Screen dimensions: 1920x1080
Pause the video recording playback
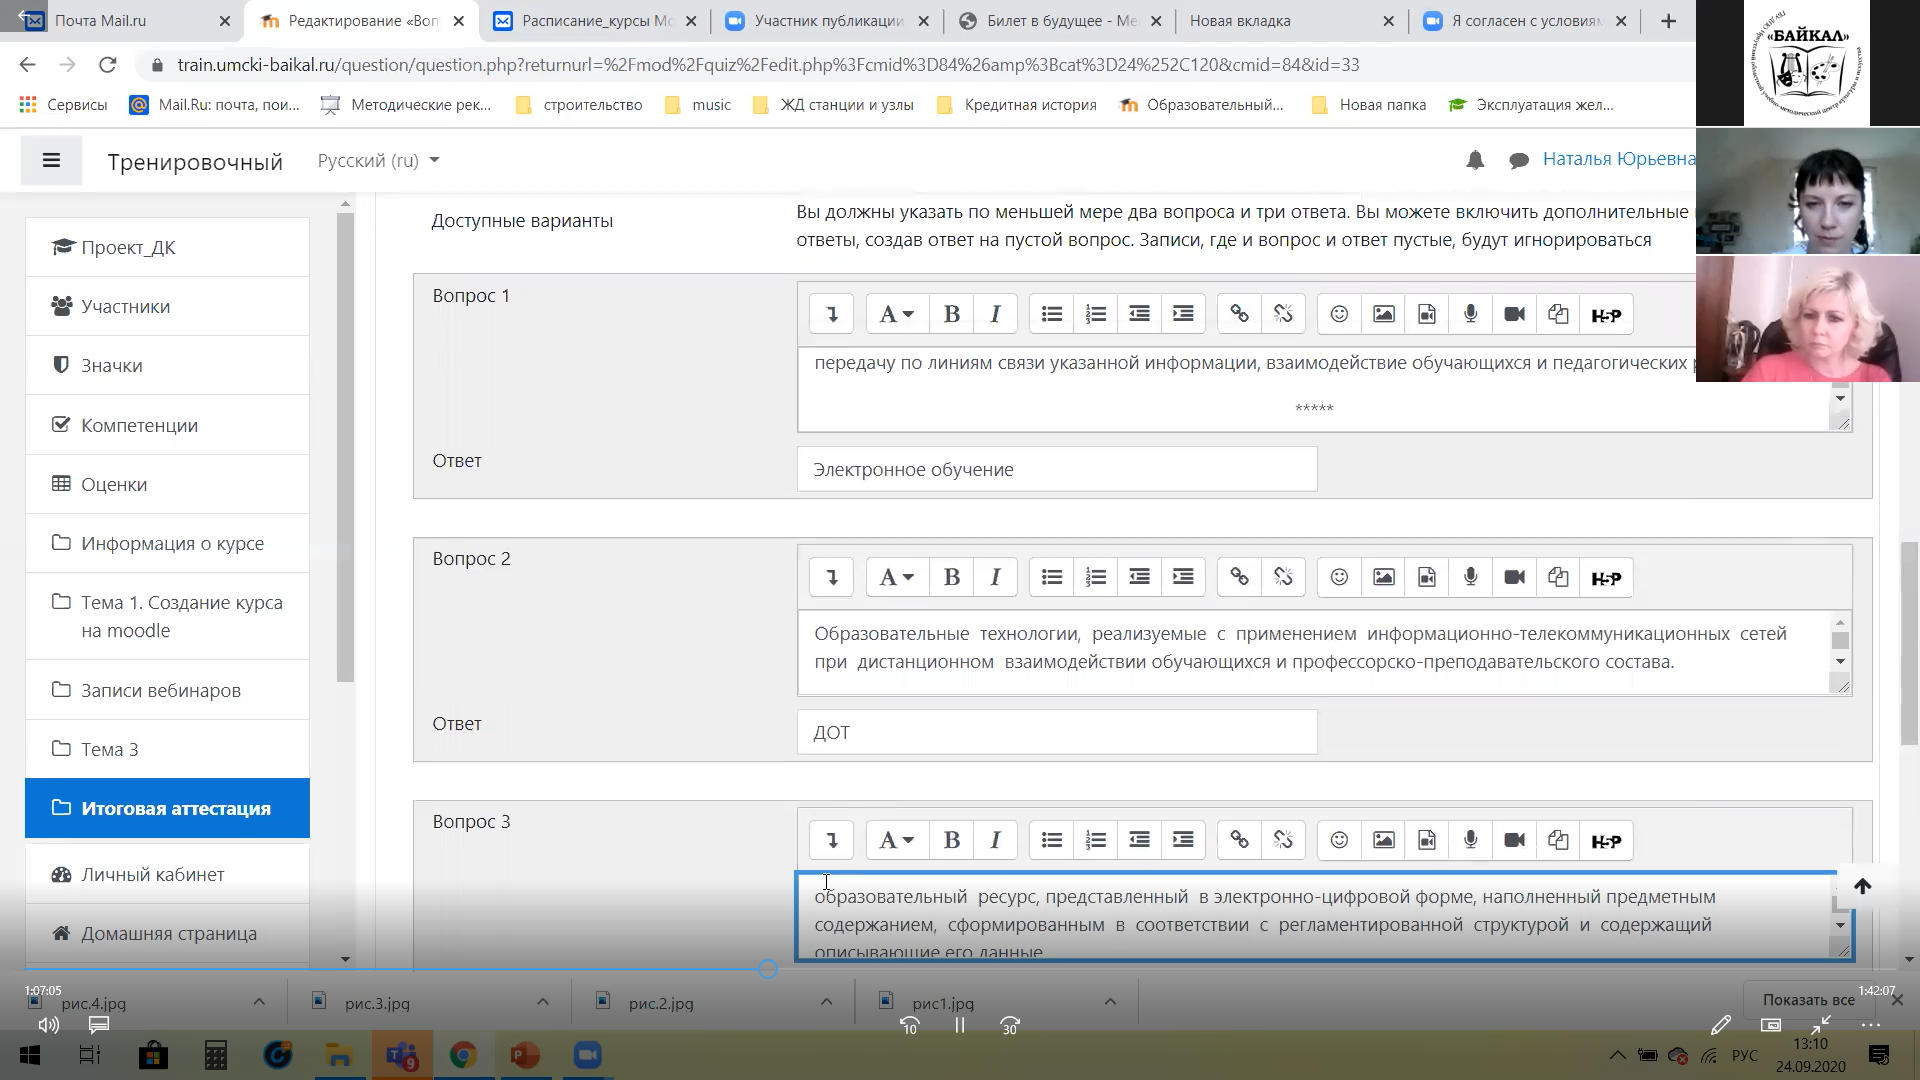(x=959, y=1025)
